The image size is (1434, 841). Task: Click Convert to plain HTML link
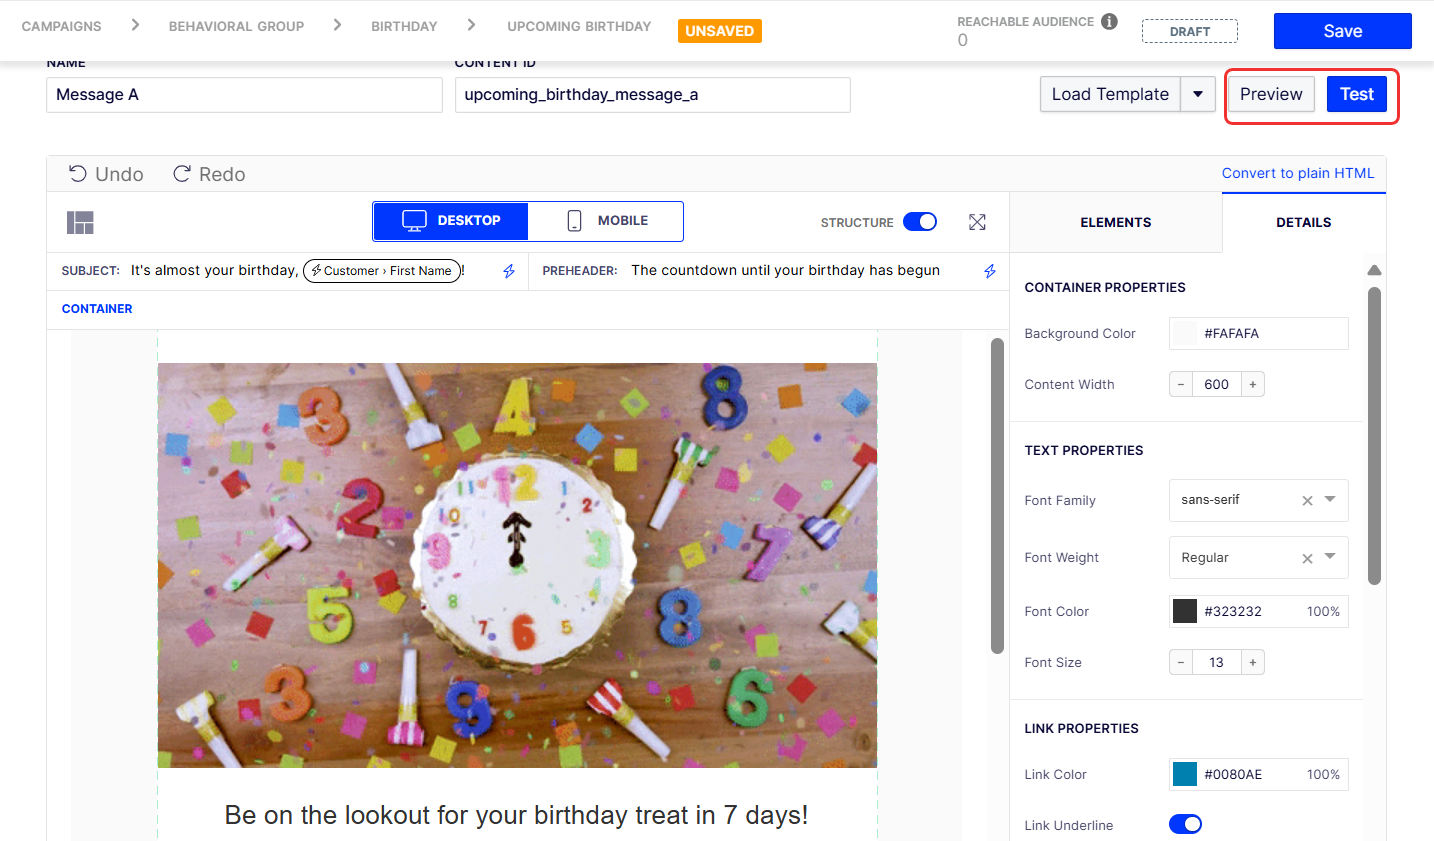[x=1297, y=173]
